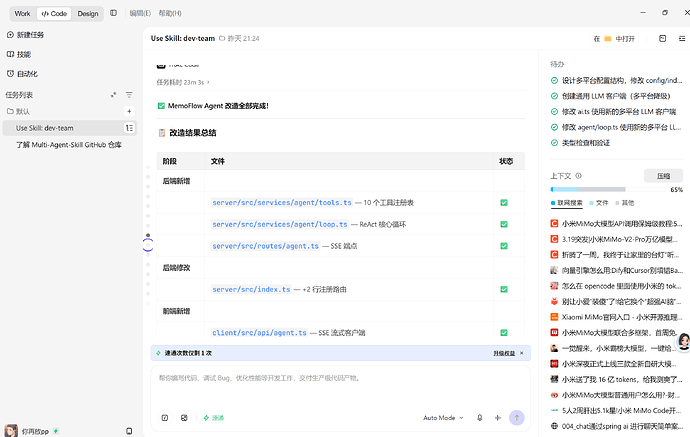690x437 pixels.
Task: Click the checkmark in the client api/agent.ts row
Action: pyautogui.click(x=504, y=333)
